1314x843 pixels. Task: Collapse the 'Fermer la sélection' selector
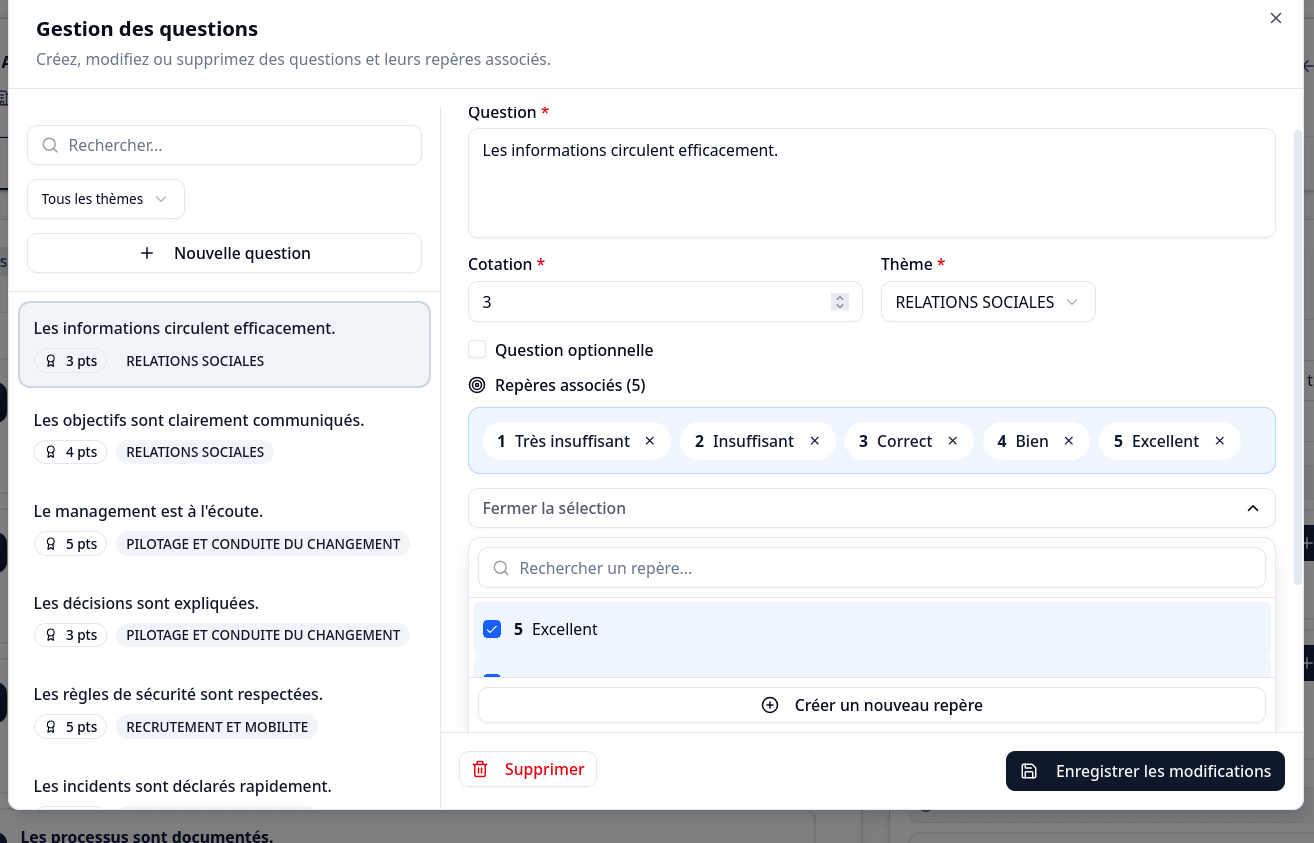coord(872,508)
